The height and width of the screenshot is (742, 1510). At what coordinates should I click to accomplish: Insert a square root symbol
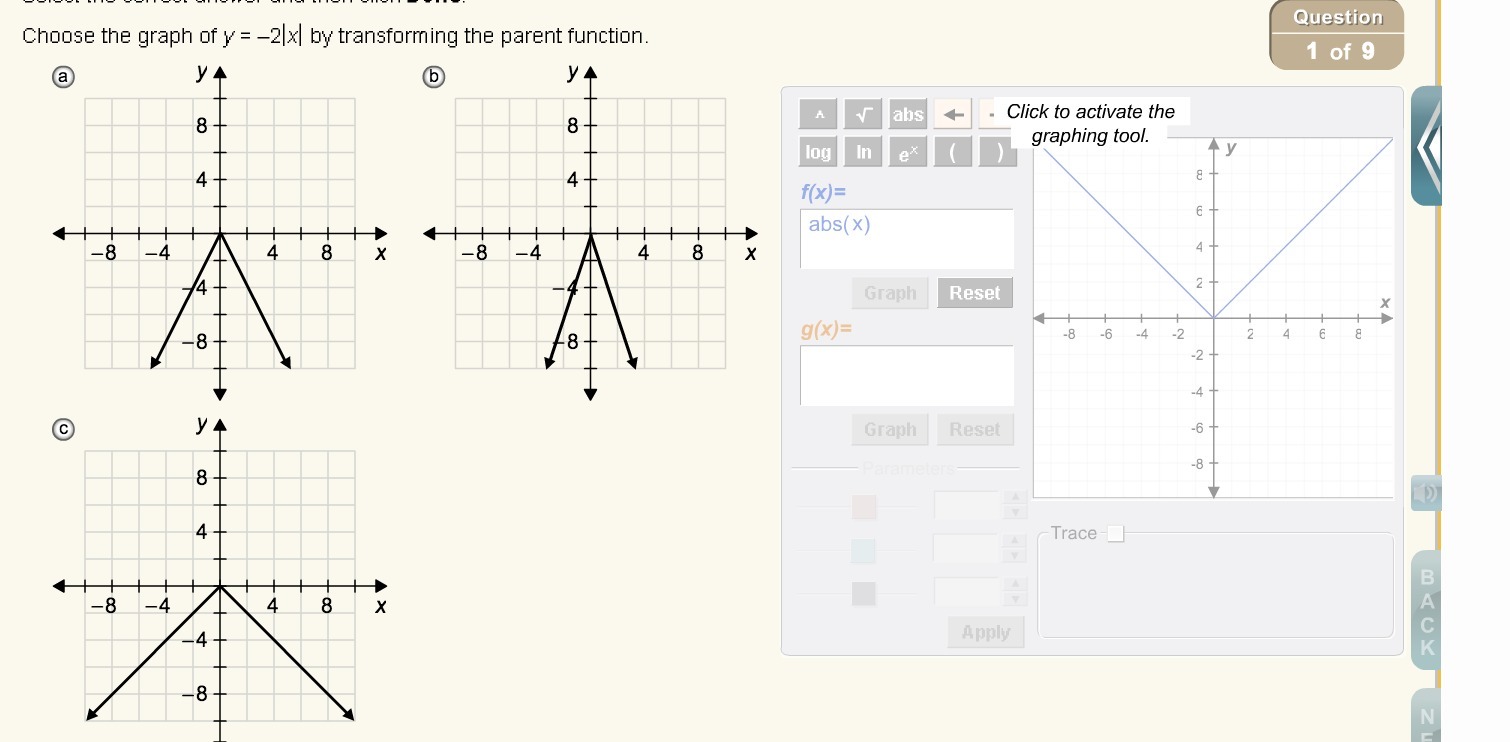coord(863,115)
